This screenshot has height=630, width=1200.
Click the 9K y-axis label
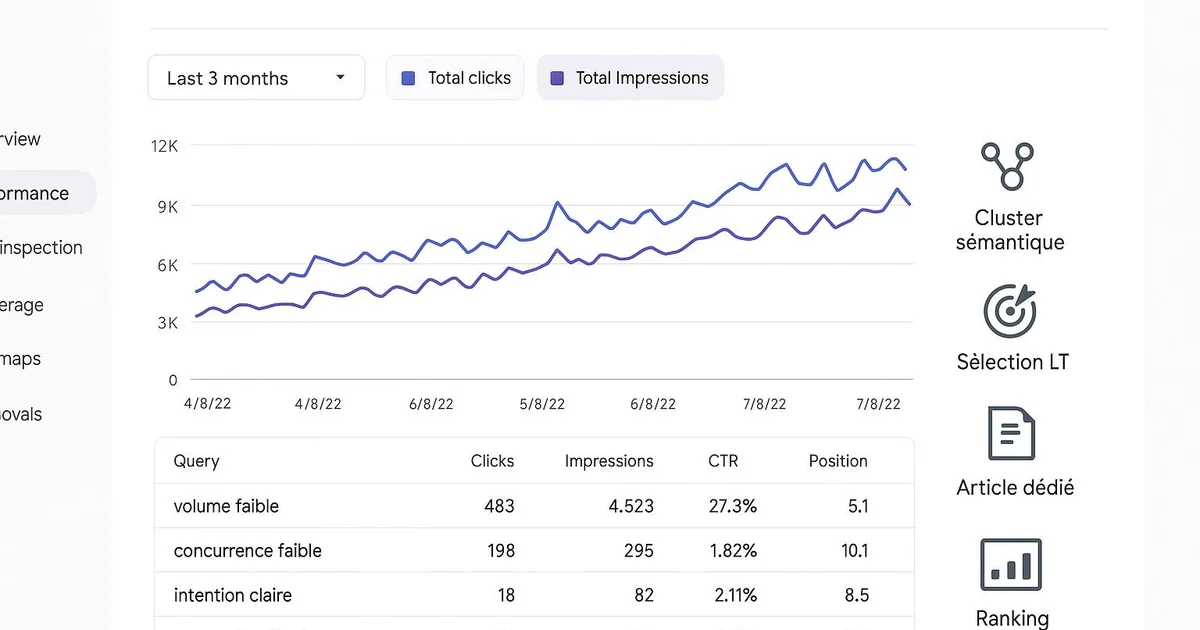[166, 206]
